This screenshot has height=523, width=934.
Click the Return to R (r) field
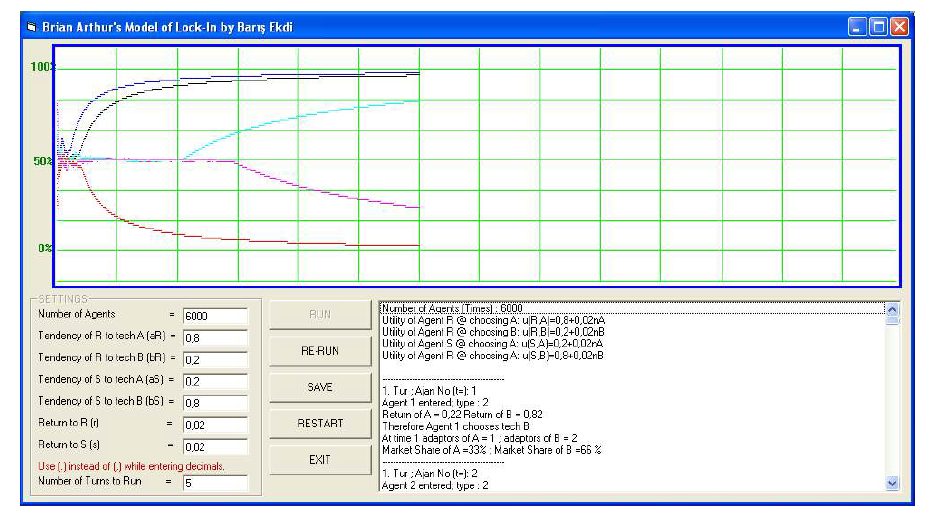coord(215,425)
